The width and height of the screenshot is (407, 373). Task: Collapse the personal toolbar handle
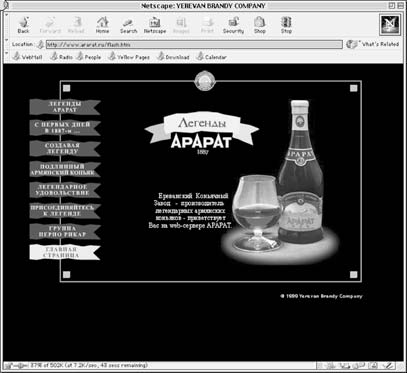[x=7, y=53]
